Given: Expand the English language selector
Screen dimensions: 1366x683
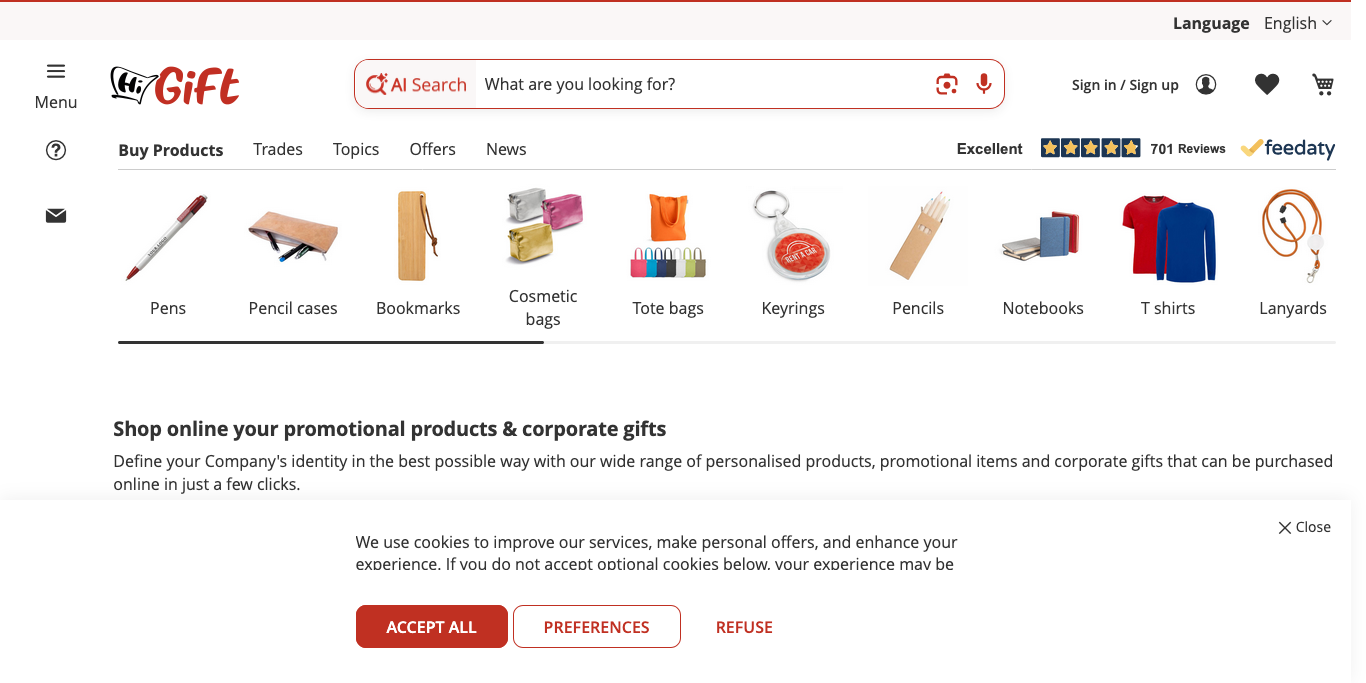Looking at the screenshot, I should 1297,22.
